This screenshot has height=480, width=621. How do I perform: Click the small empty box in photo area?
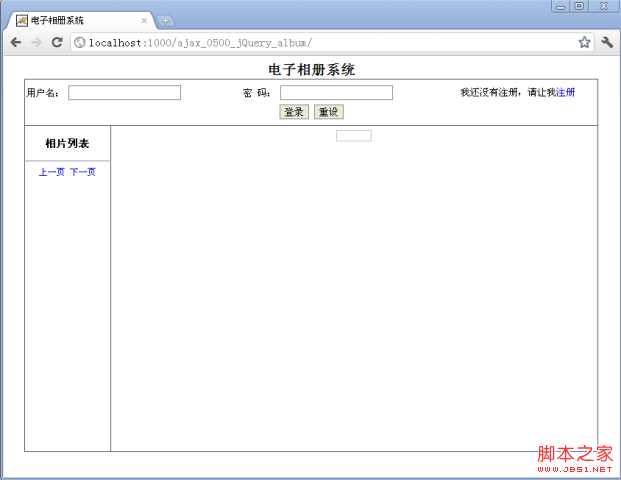[354, 136]
